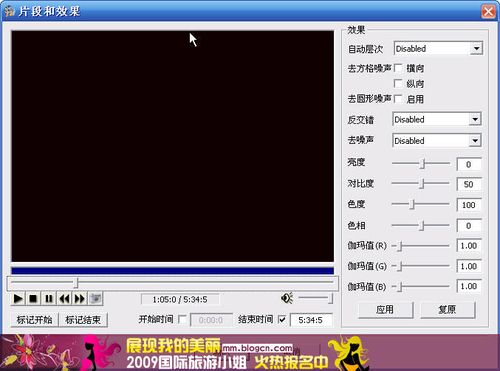Click the 应用 button
Image resolution: width=500 pixels, height=371 pixels.
[x=385, y=310]
